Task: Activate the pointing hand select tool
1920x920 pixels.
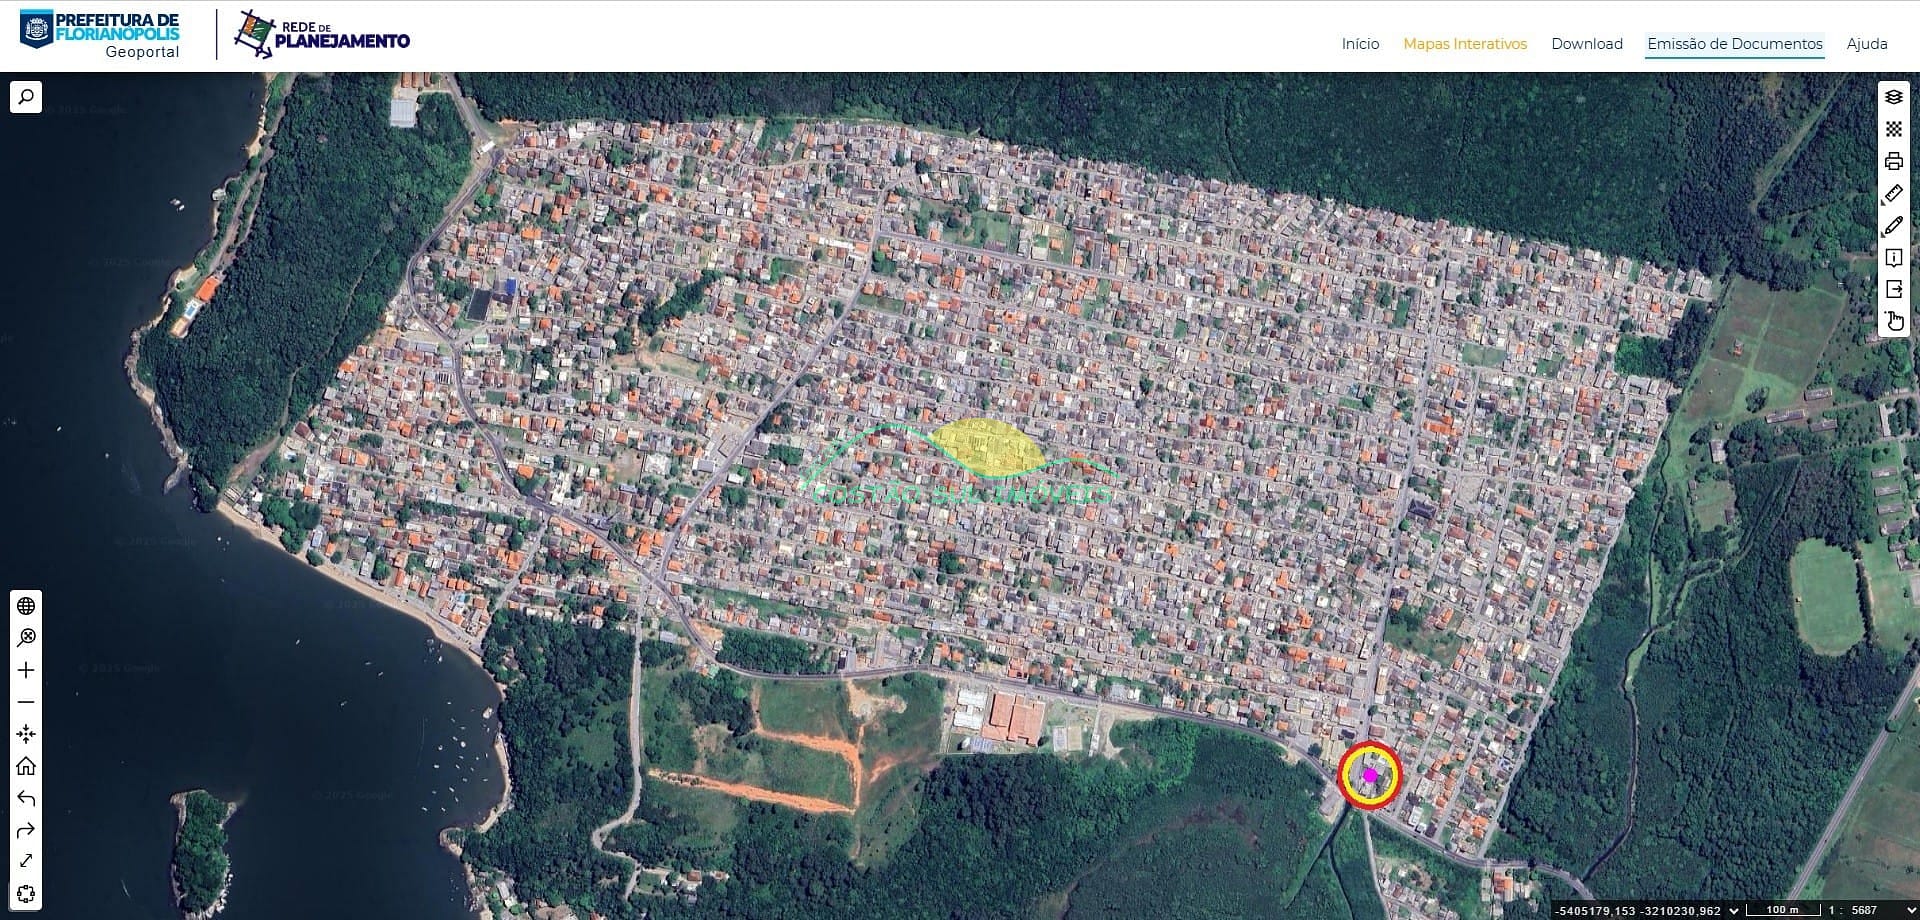Action: coord(1893,321)
